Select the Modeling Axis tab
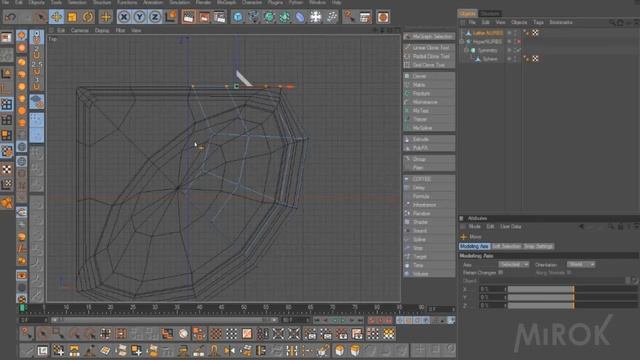 (x=474, y=247)
